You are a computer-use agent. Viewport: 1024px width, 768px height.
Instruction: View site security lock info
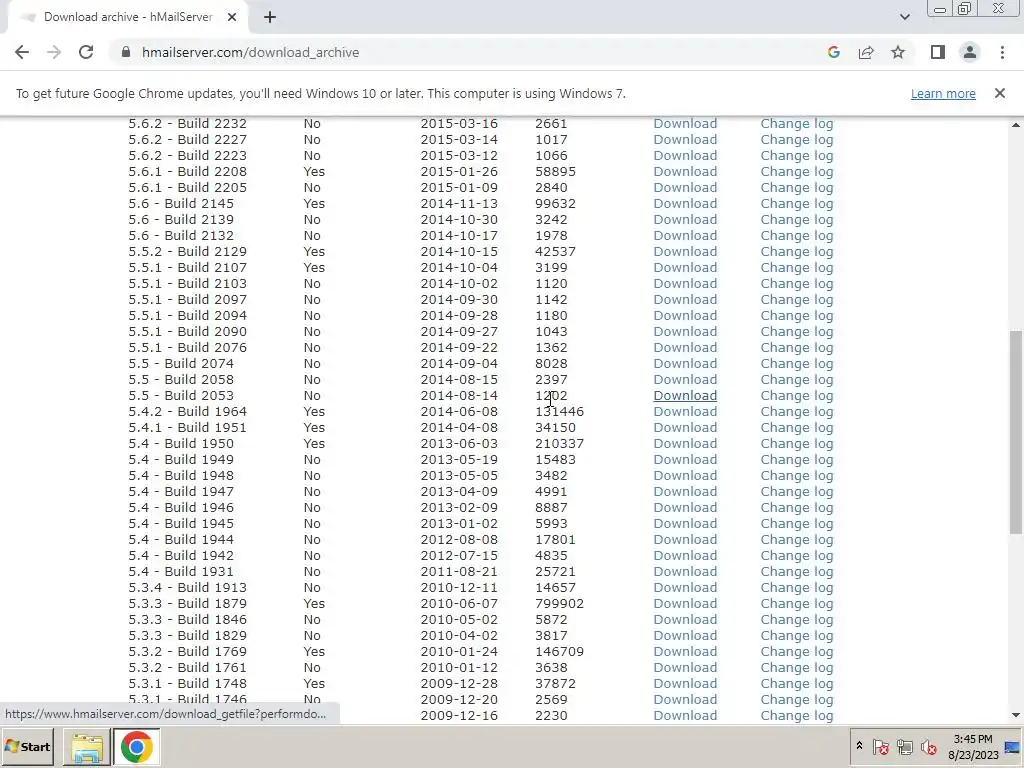127,52
